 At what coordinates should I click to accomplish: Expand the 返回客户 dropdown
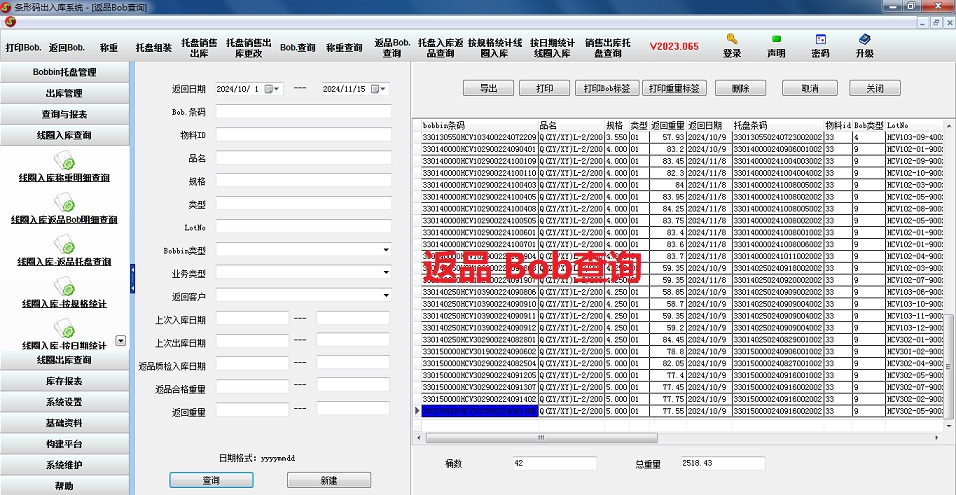(385, 296)
